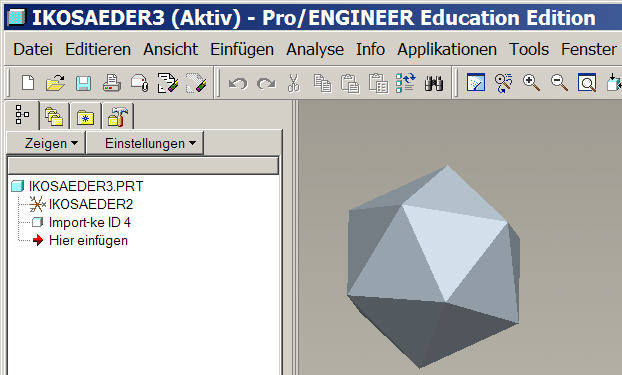Open a file with the folder icon
This screenshot has height=375, width=622.
tap(56, 83)
